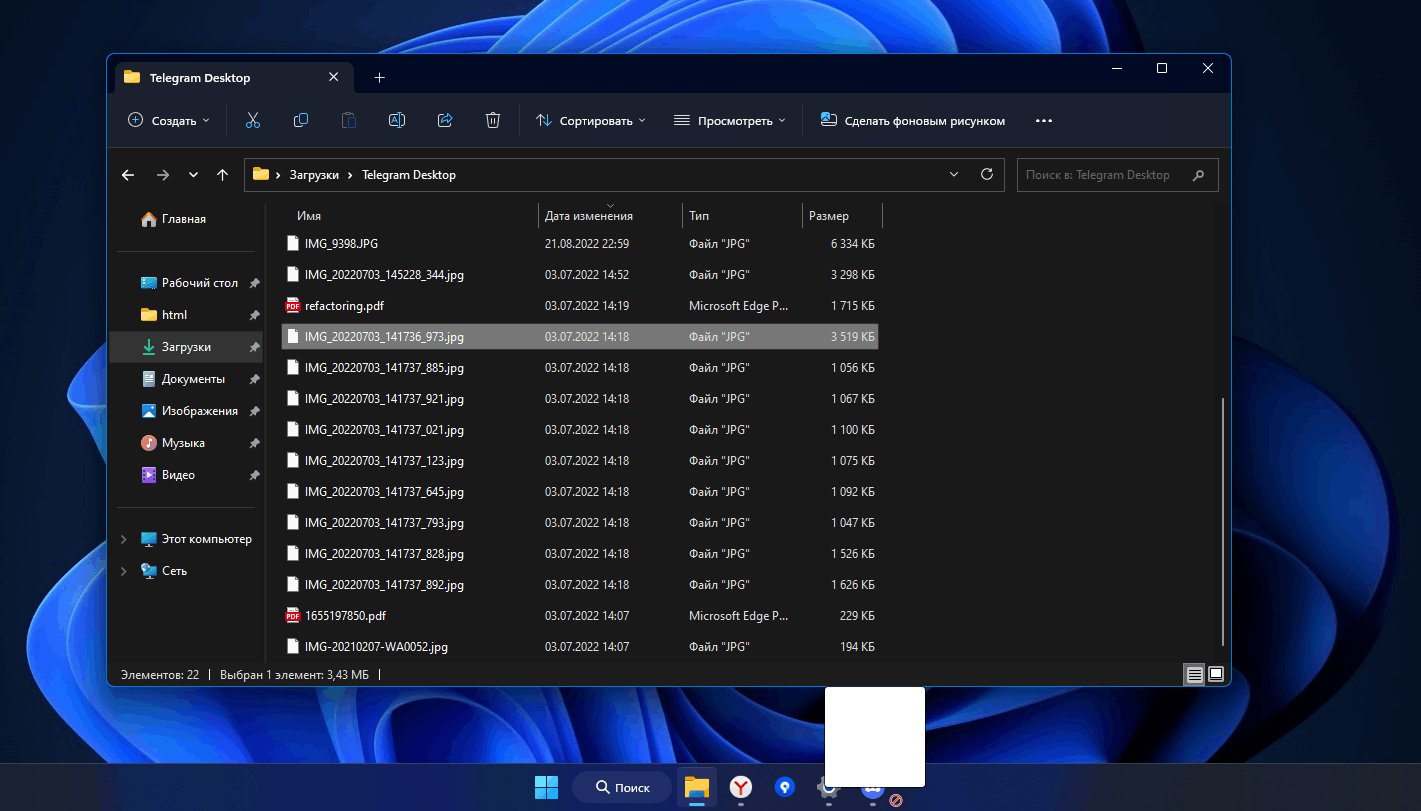
Task: Open the Просмотреть dropdown menu
Action: click(730, 120)
